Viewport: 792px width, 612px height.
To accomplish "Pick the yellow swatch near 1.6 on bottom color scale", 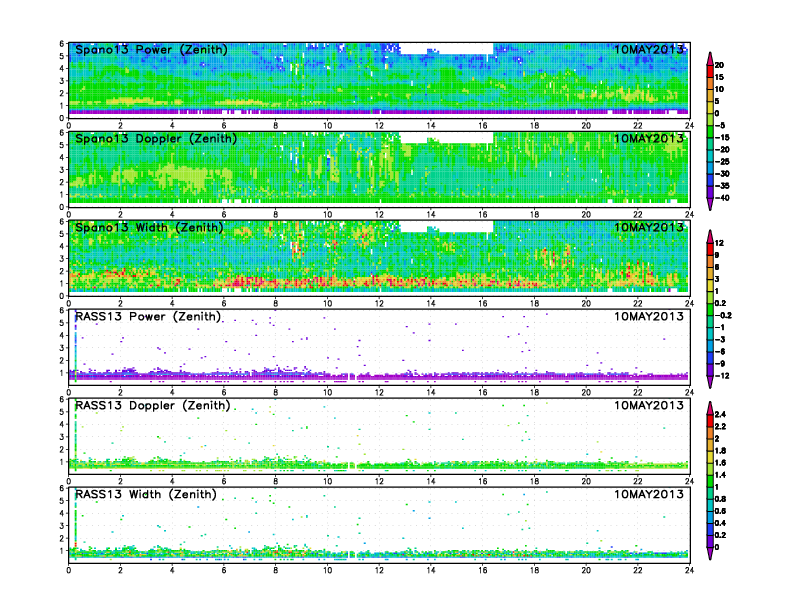I will 710,457.
